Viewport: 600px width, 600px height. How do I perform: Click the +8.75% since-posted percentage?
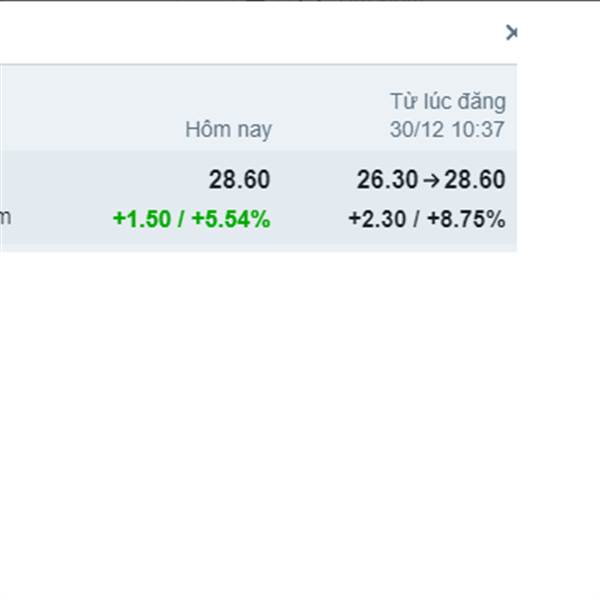pyautogui.click(x=466, y=219)
